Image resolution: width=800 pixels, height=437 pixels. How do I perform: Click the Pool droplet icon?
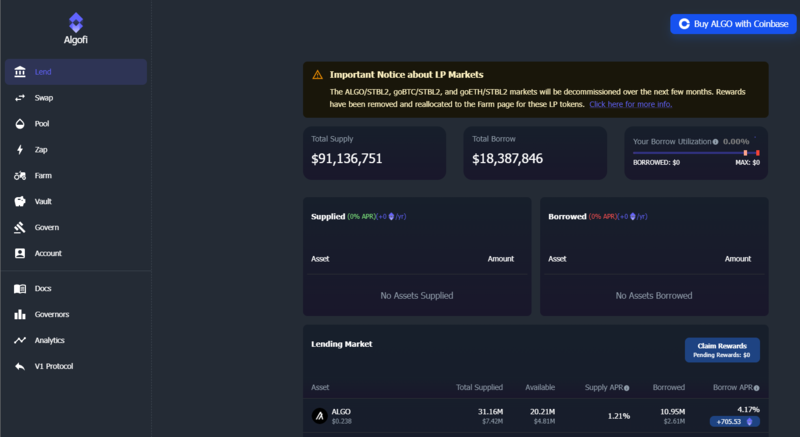[x=20, y=124]
